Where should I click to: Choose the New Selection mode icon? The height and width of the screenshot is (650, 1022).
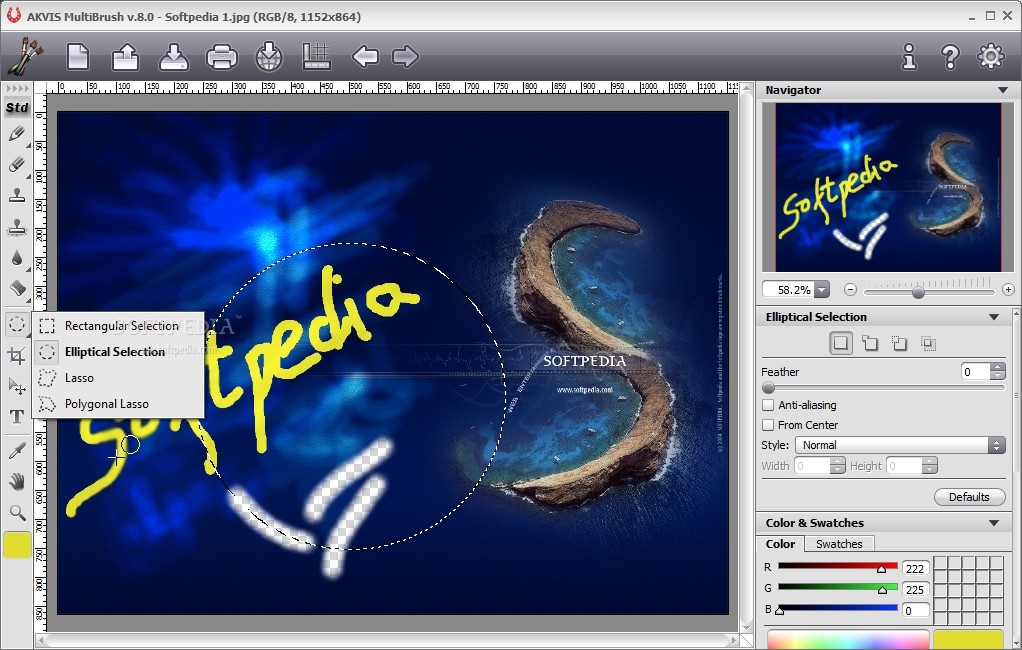(841, 343)
